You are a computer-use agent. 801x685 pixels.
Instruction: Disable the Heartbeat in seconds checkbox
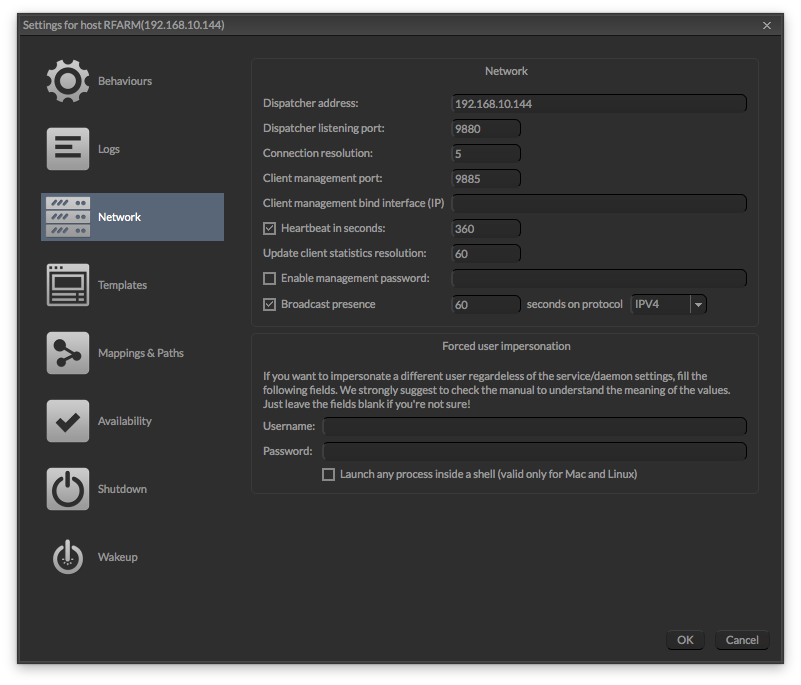coord(269,229)
